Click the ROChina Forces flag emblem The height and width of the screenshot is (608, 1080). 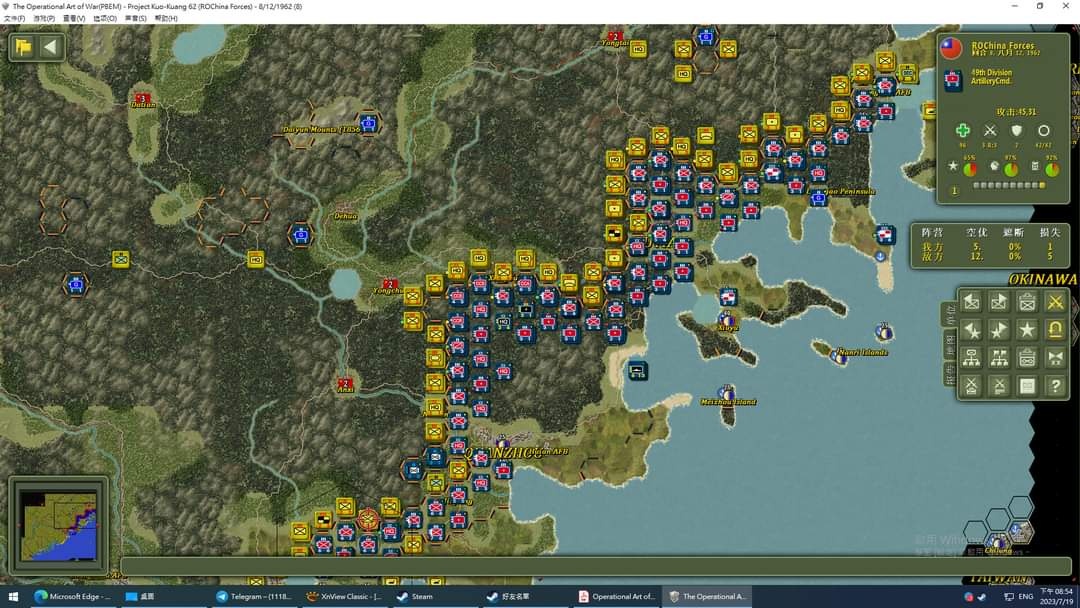click(x=952, y=48)
